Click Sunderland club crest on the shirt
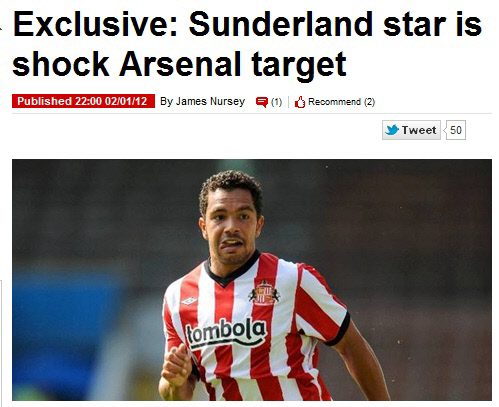Image resolution: width=499 pixels, height=407 pixels. (x=264, y=293)
